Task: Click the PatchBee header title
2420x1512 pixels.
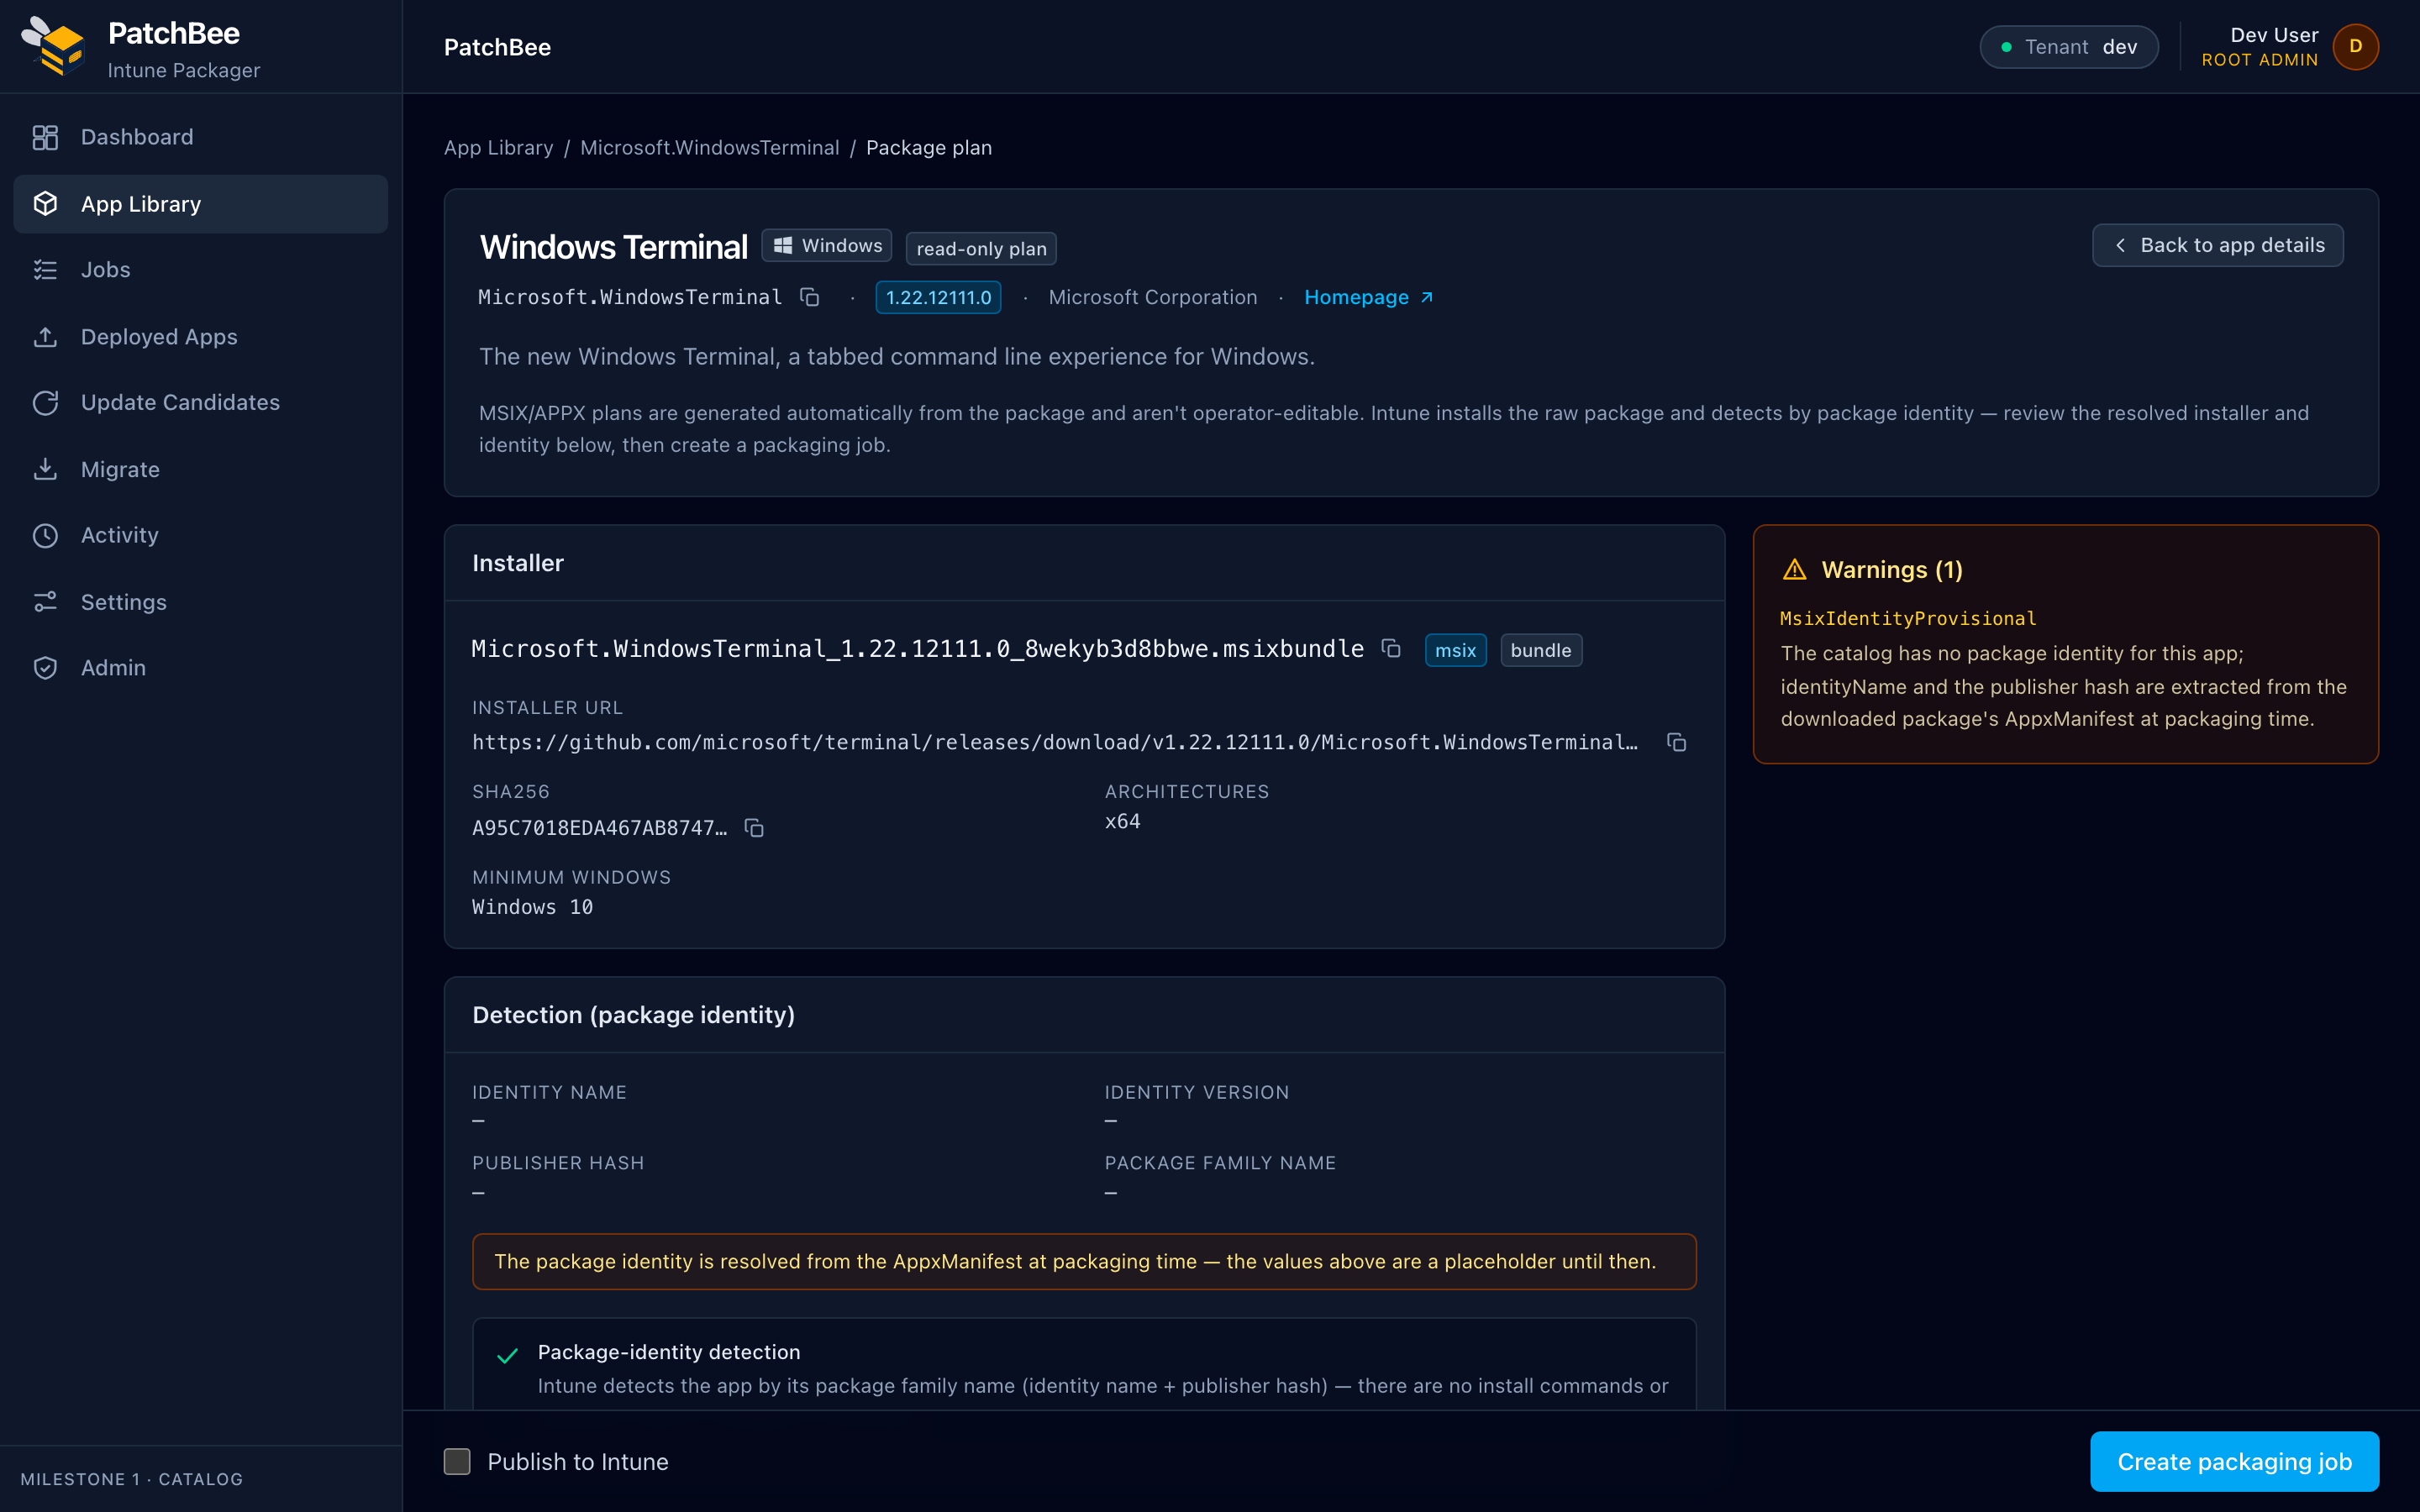Action: tap(497, 47)
